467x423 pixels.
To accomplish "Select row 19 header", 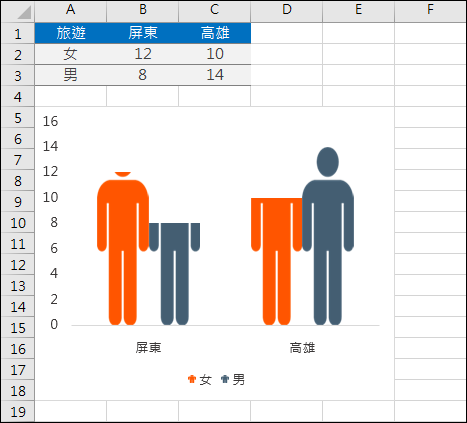I will coord(18,412).
